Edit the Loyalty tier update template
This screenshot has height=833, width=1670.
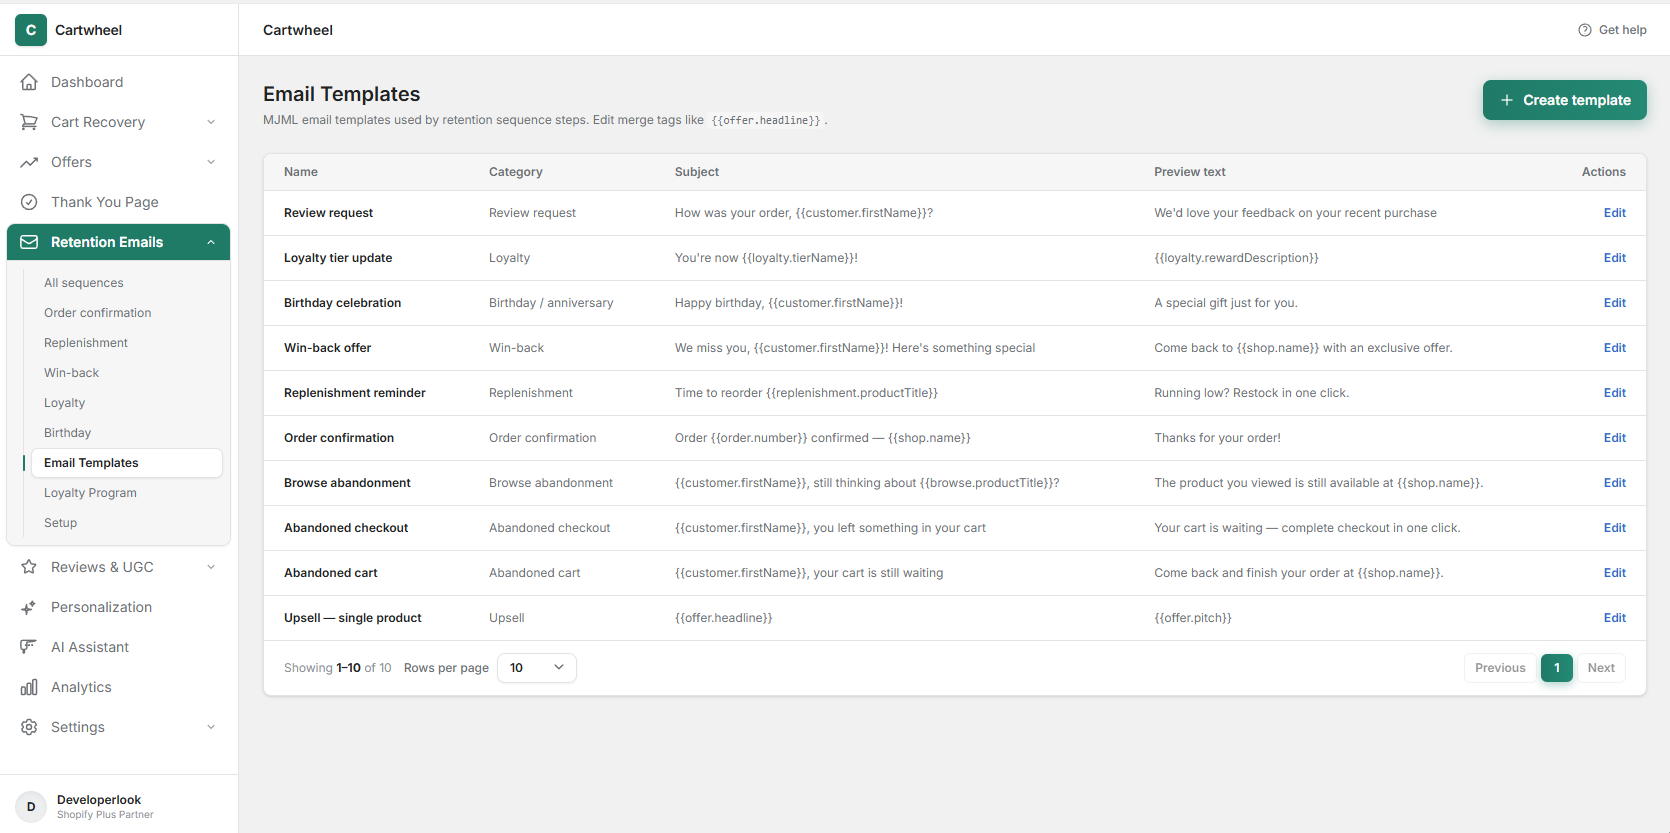pyautogui.click(x=1615, y=258)
